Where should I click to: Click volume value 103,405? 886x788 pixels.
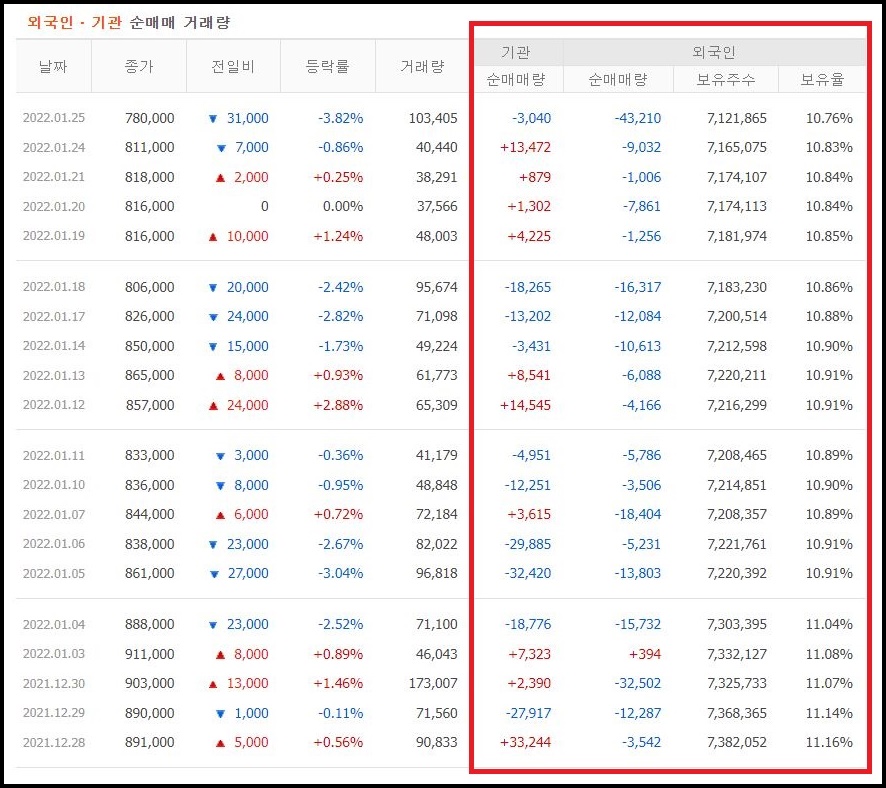433,118
